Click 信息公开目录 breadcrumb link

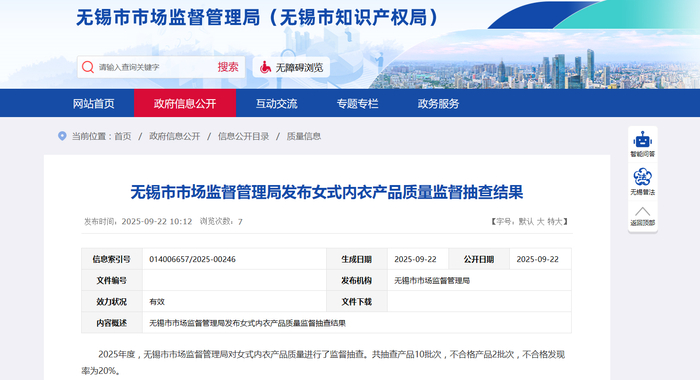243,136
